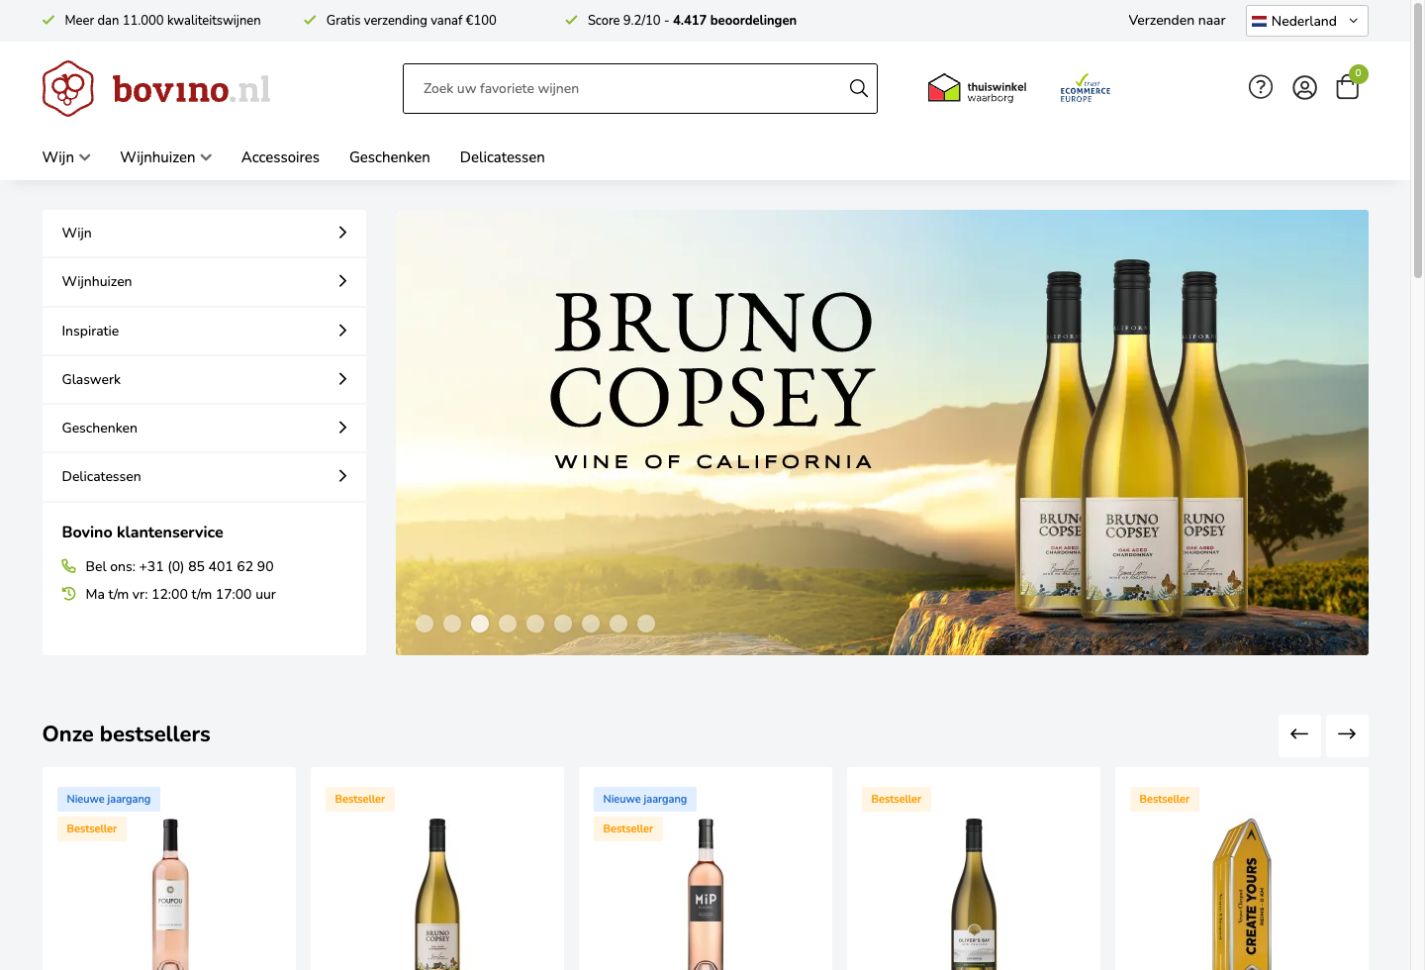
Task: Click the clock icon beside opening hours
Action: tap(69, 594)
